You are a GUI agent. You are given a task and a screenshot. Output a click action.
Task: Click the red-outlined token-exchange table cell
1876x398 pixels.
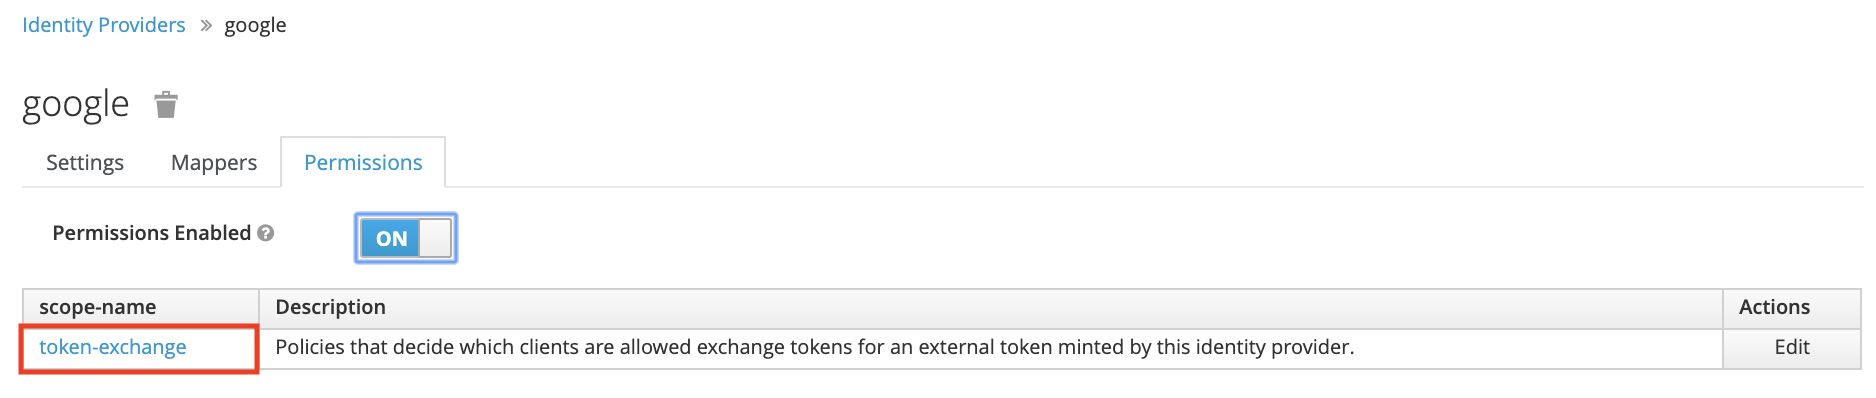click(139, 349)
